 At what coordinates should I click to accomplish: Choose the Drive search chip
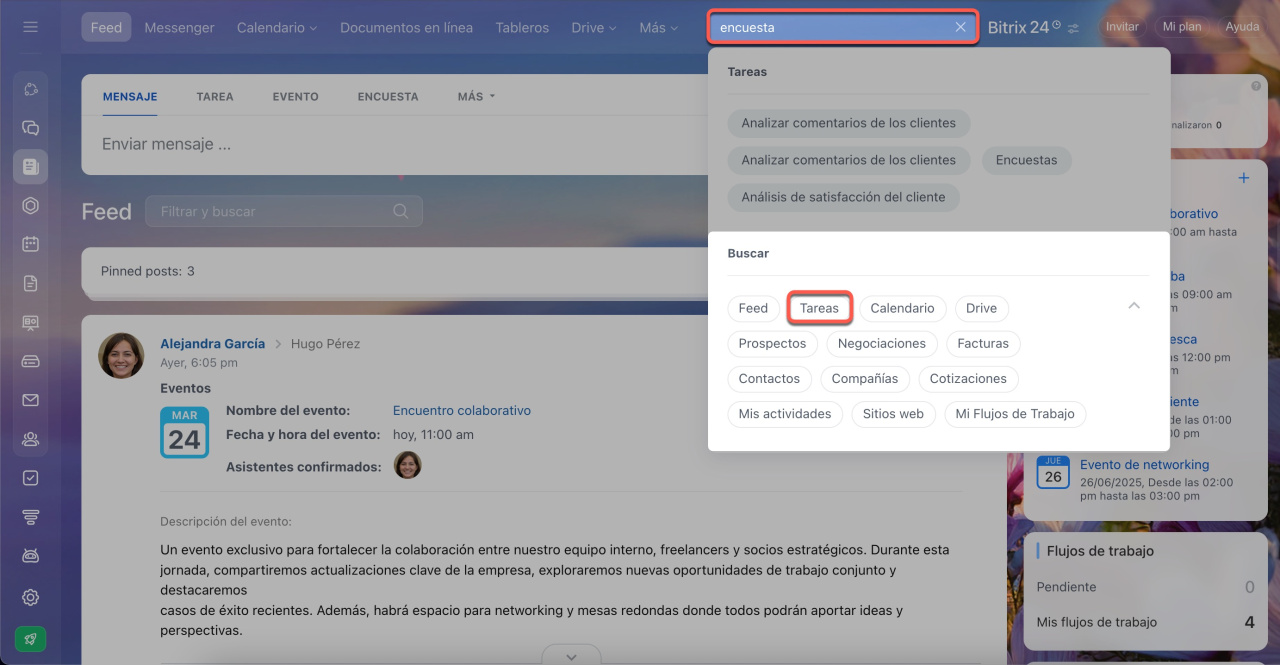pyautogui.click(x=981, y=308)
